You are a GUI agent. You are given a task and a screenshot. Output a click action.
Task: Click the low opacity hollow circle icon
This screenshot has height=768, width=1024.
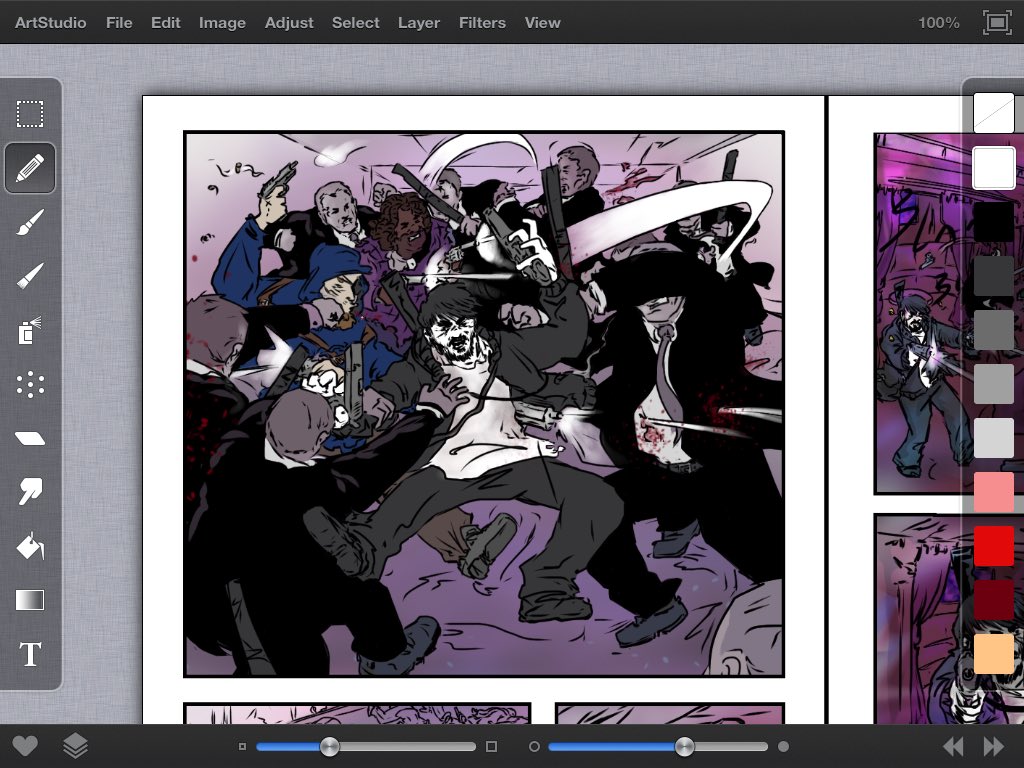534,746
